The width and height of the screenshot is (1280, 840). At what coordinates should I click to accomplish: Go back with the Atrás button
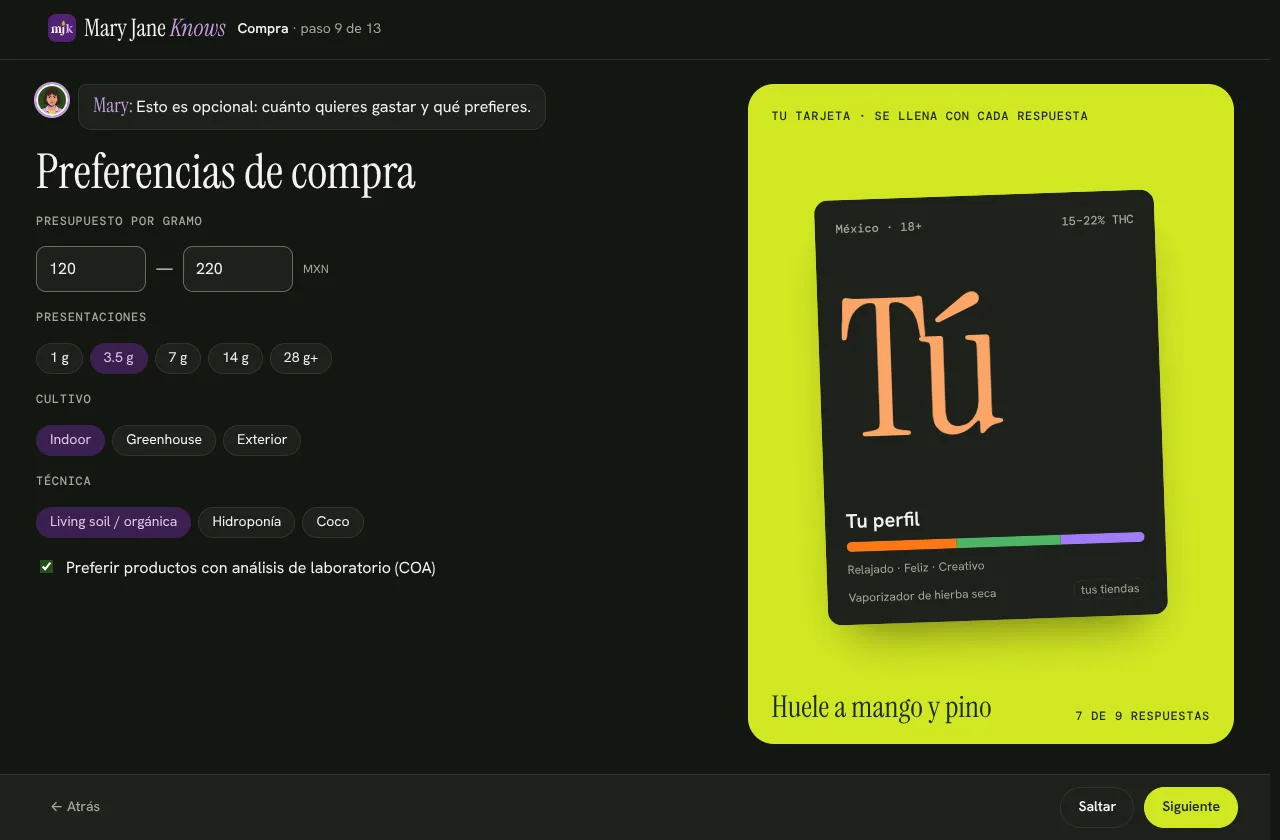click(75, 807)
